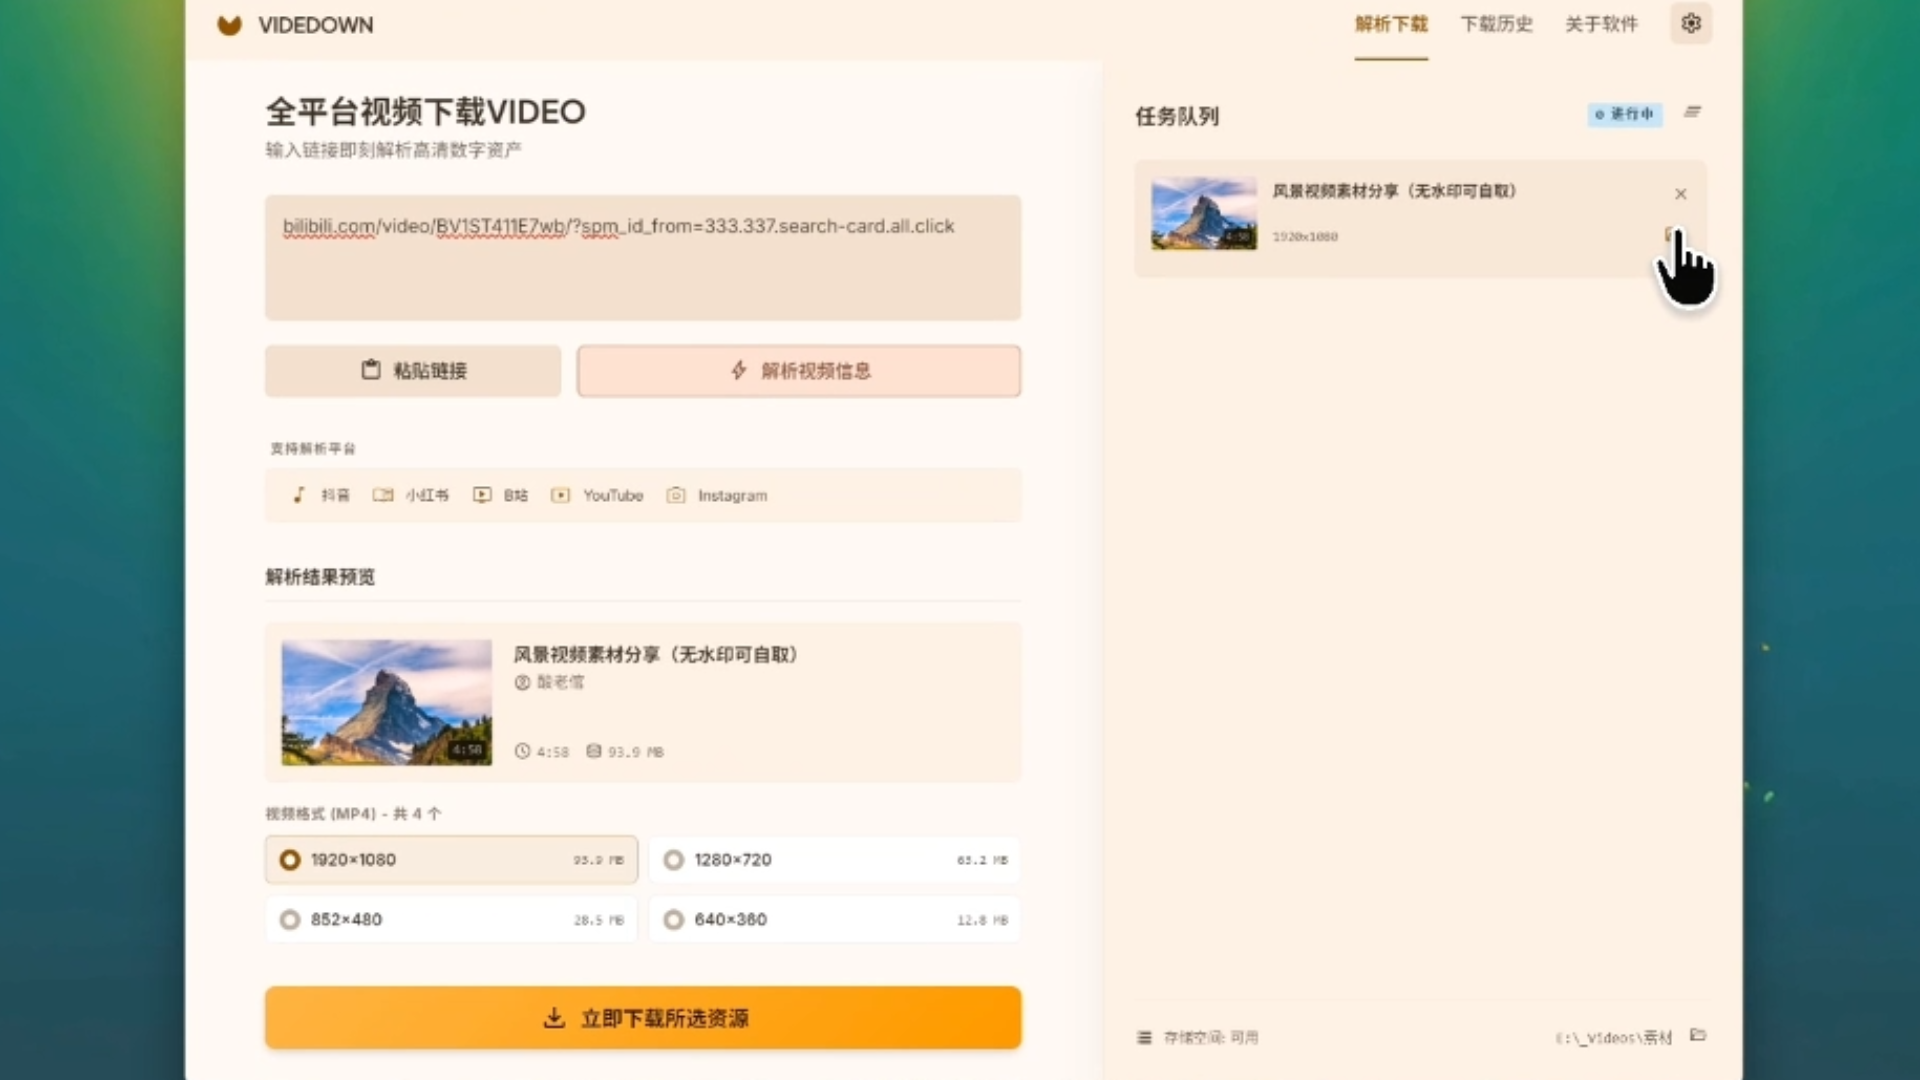Remove the queued task with the X
The height and width of the screenshot is (1080, 1920).
[x=1681, y=194]
